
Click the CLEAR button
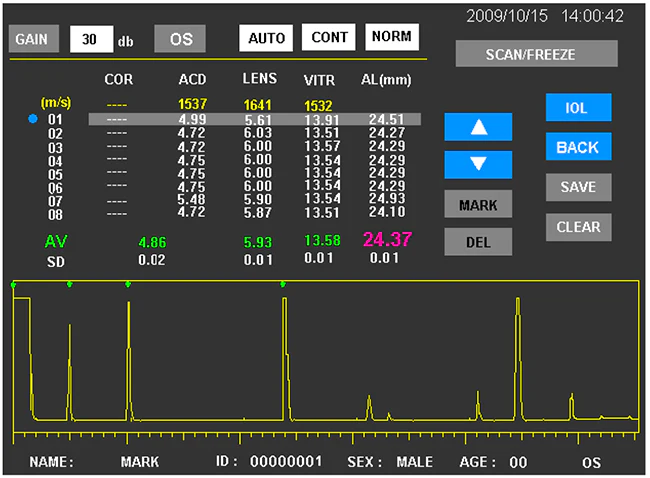578,227
